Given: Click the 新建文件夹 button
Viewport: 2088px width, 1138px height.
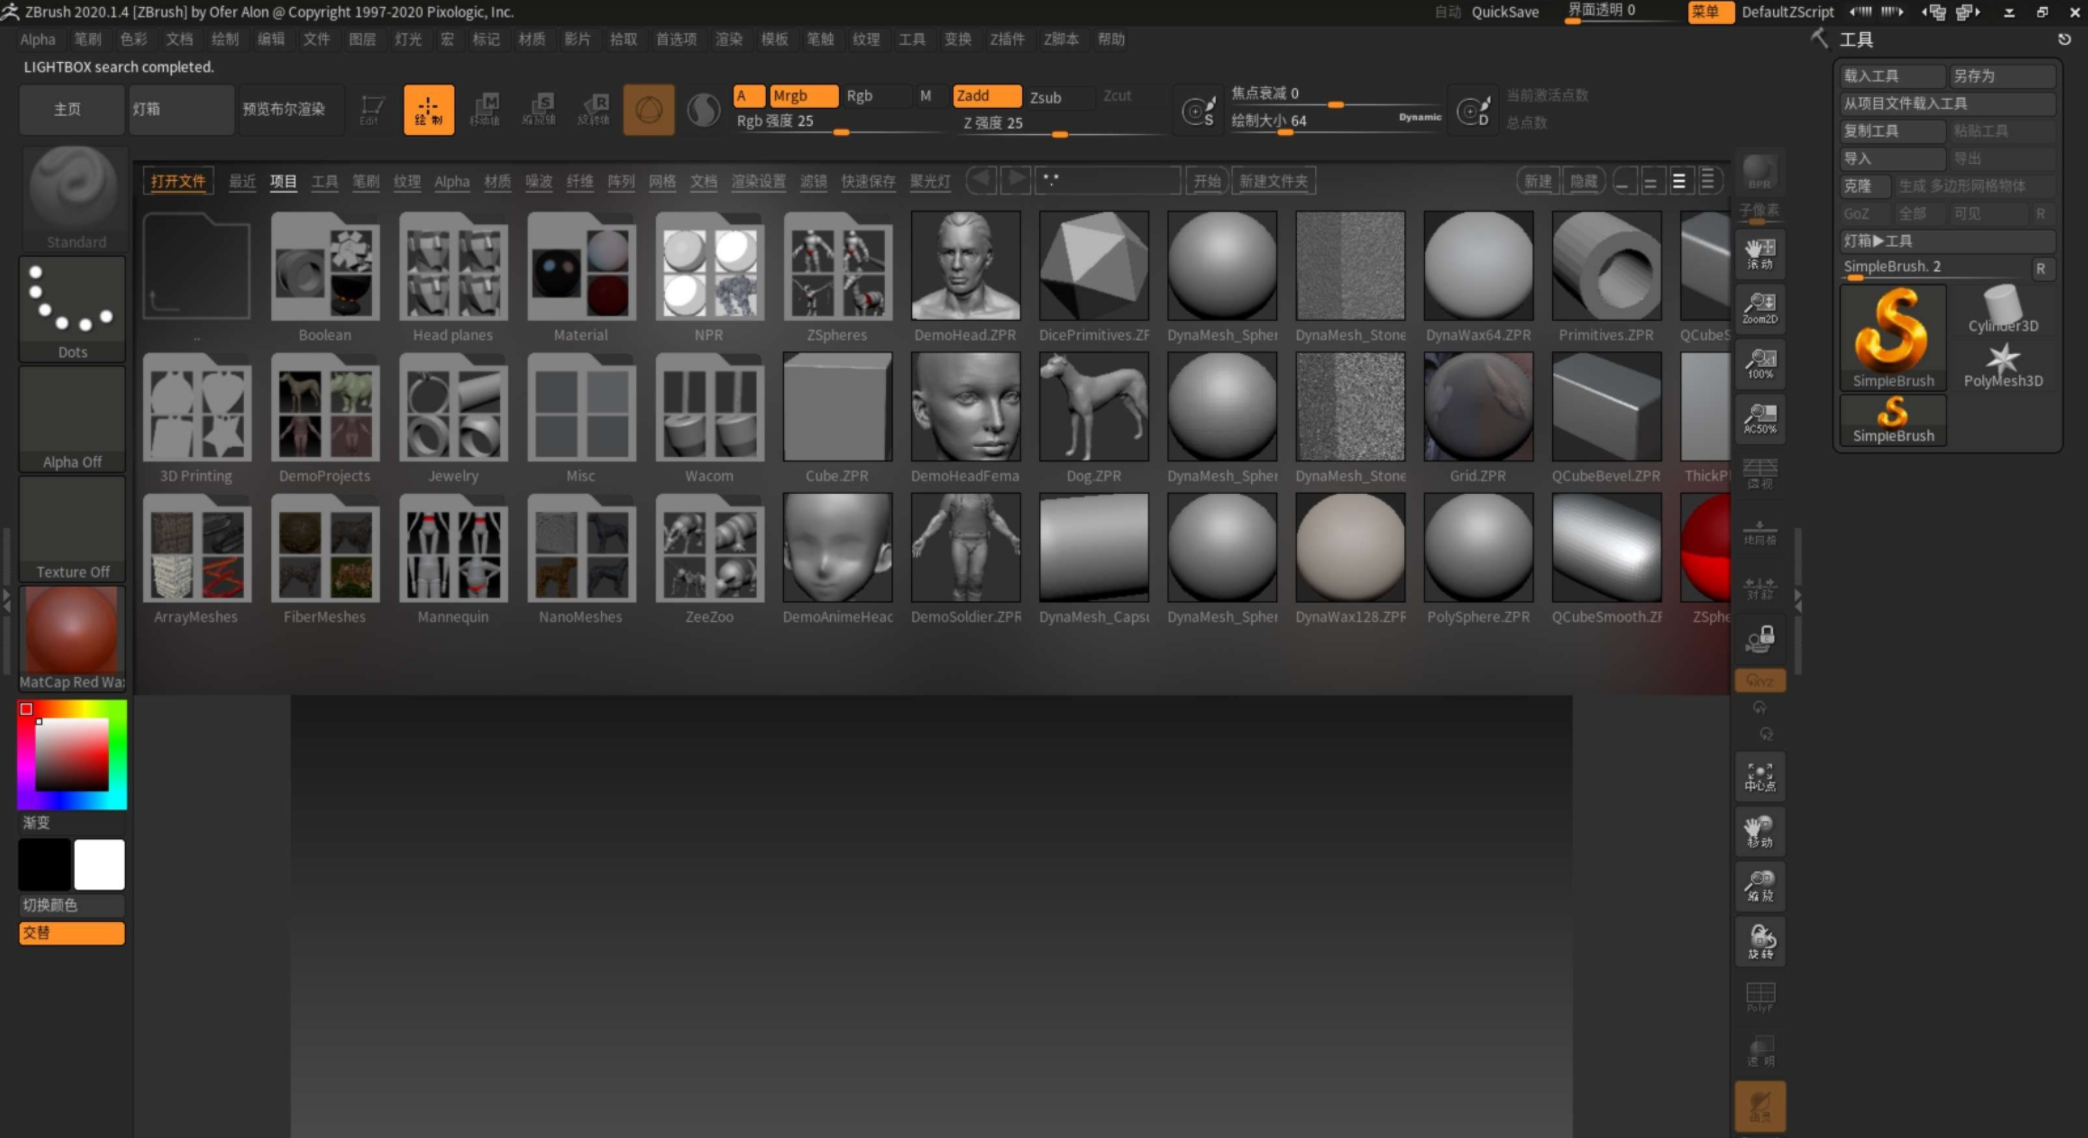Looking at the screenshot, I should click(x=1273, y=181).
